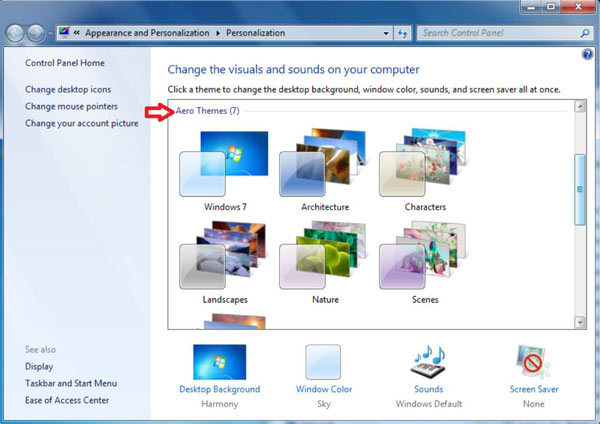Open the Screen Saver icon

[533, 362]
